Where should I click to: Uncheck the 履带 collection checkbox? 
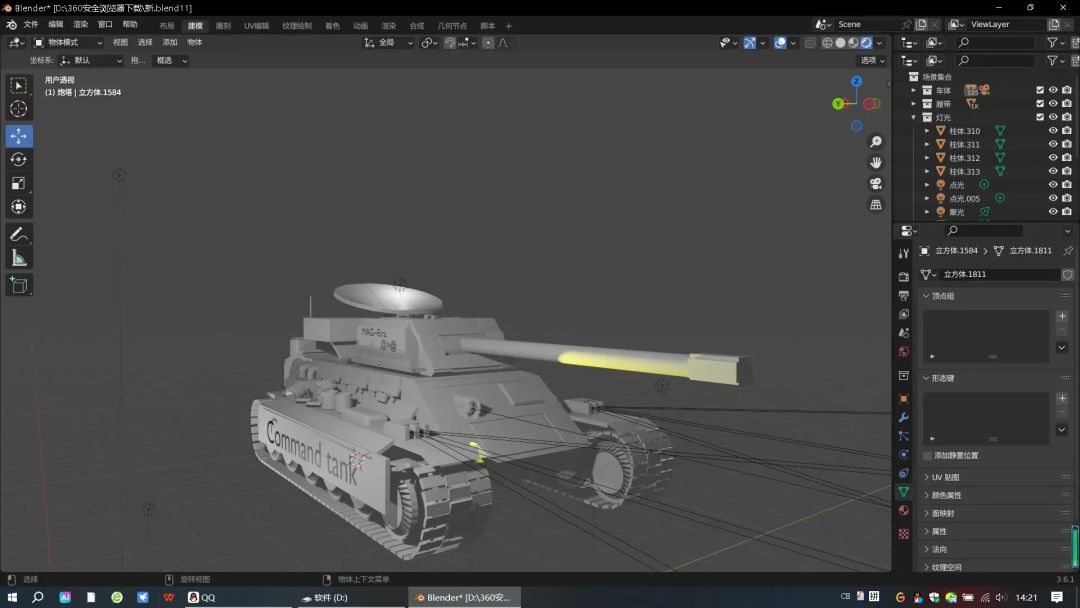point(1040,103)
